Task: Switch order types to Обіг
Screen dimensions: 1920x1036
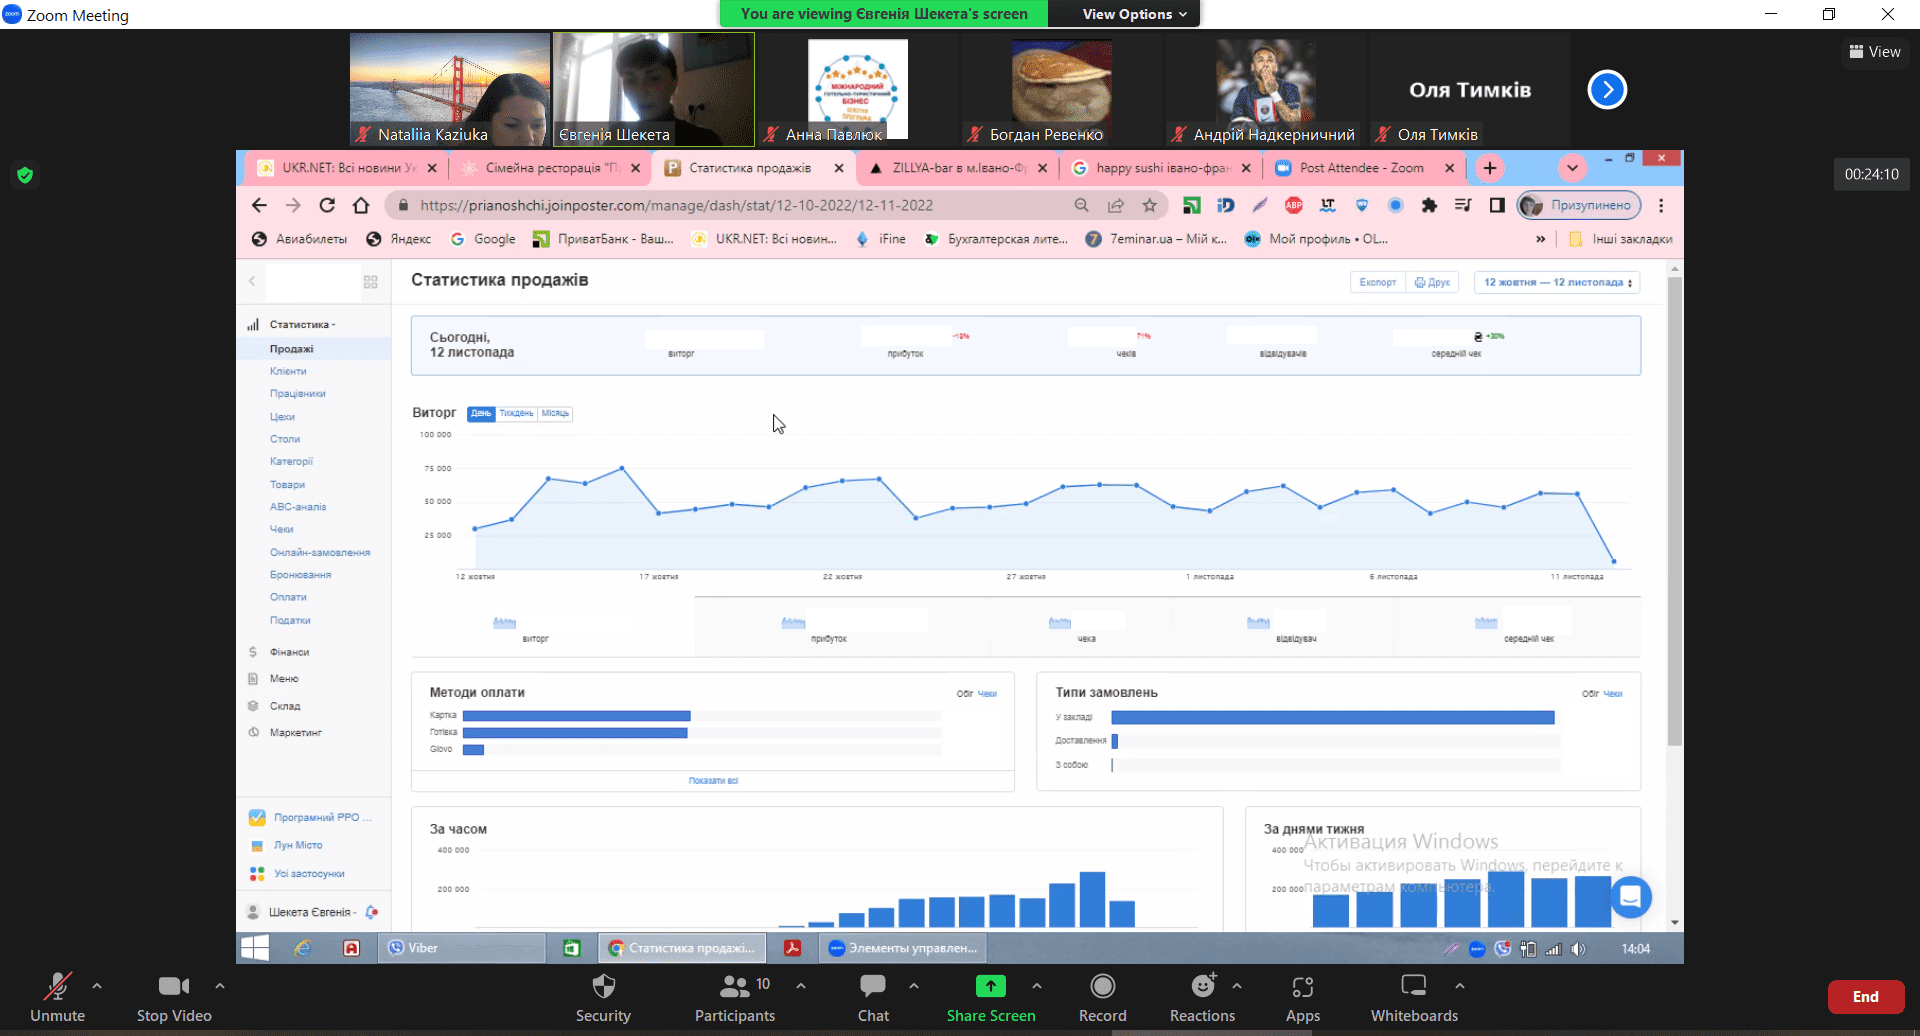Action: [1590, 693]
